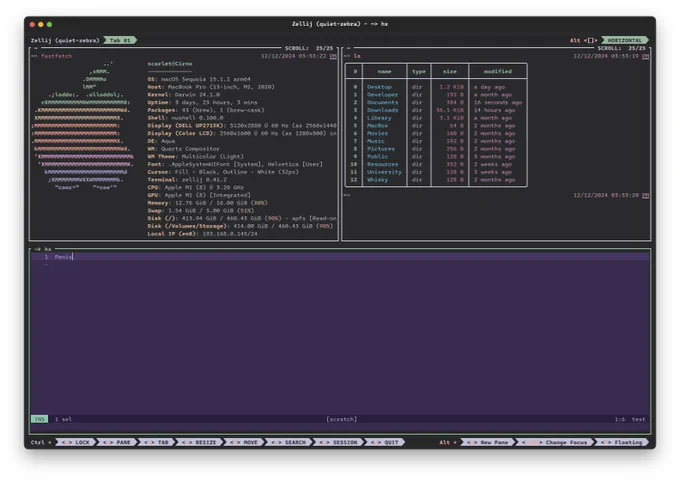
Task: Click the HORIZONTAL layout indicator
Action: click(624, 40)
